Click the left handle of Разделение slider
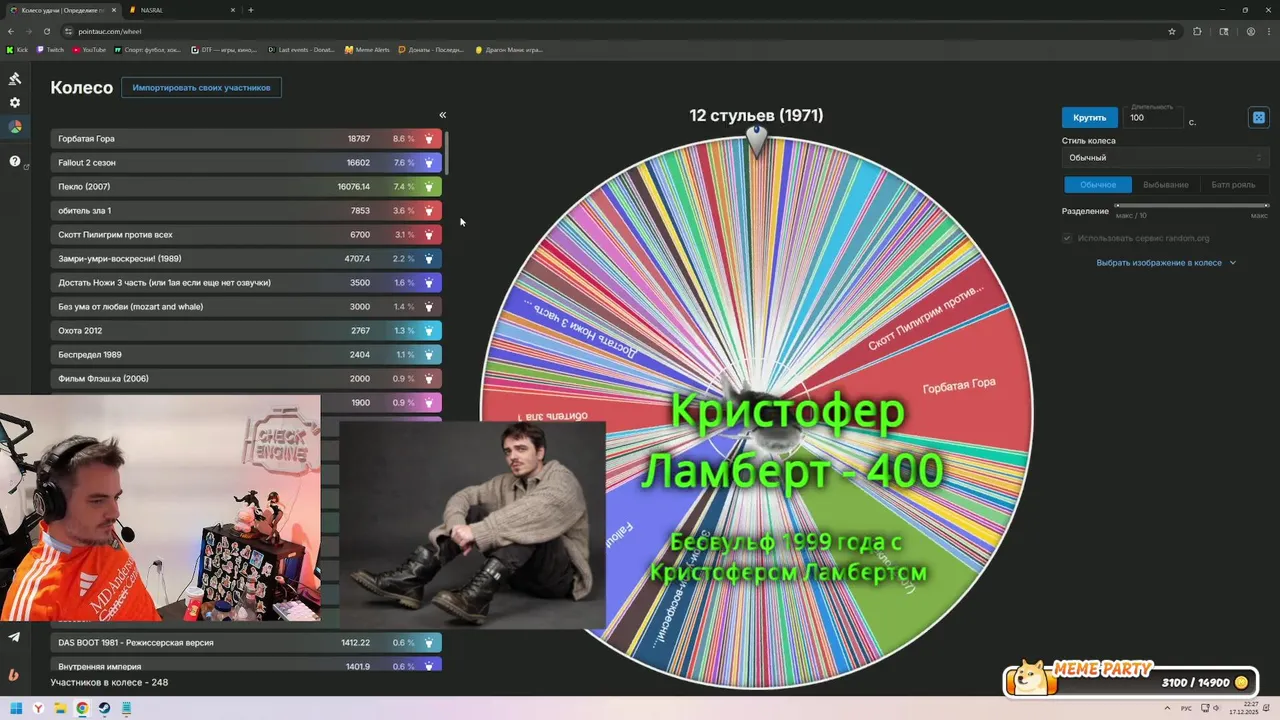 [1118, 206]
